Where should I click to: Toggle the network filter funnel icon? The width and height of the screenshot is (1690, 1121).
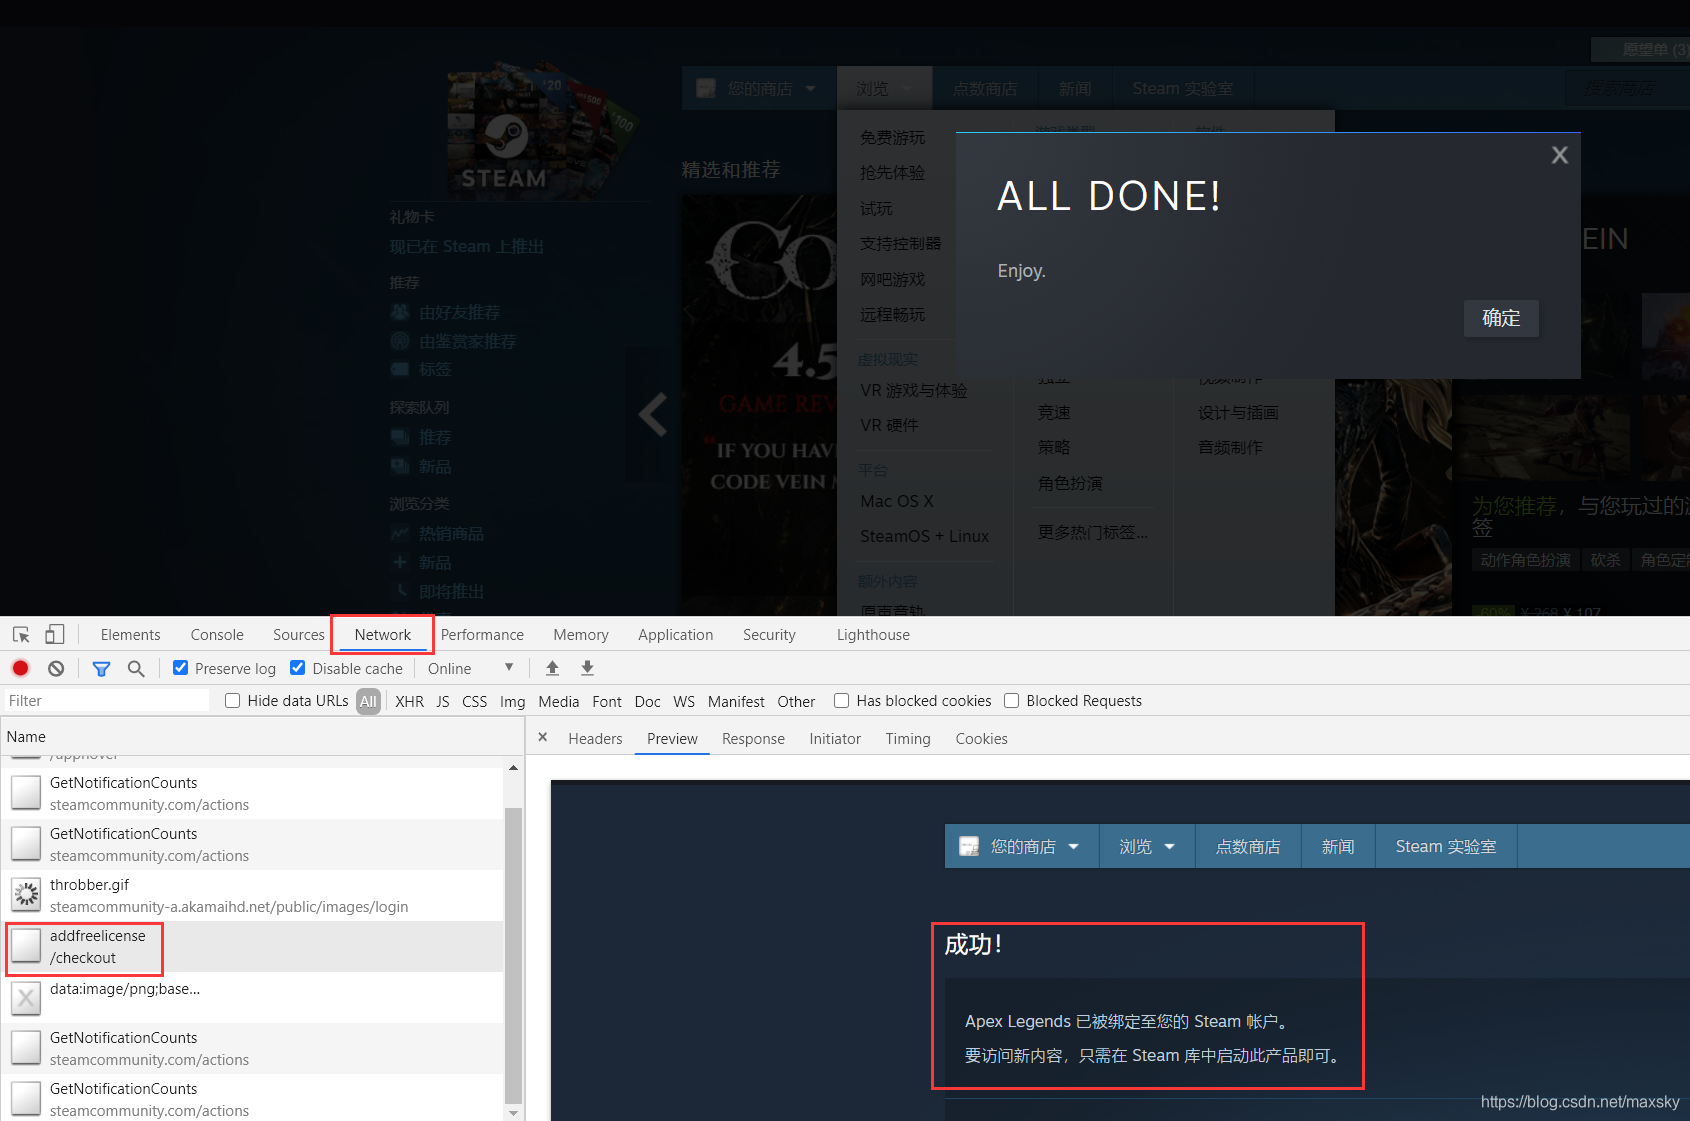101,668
